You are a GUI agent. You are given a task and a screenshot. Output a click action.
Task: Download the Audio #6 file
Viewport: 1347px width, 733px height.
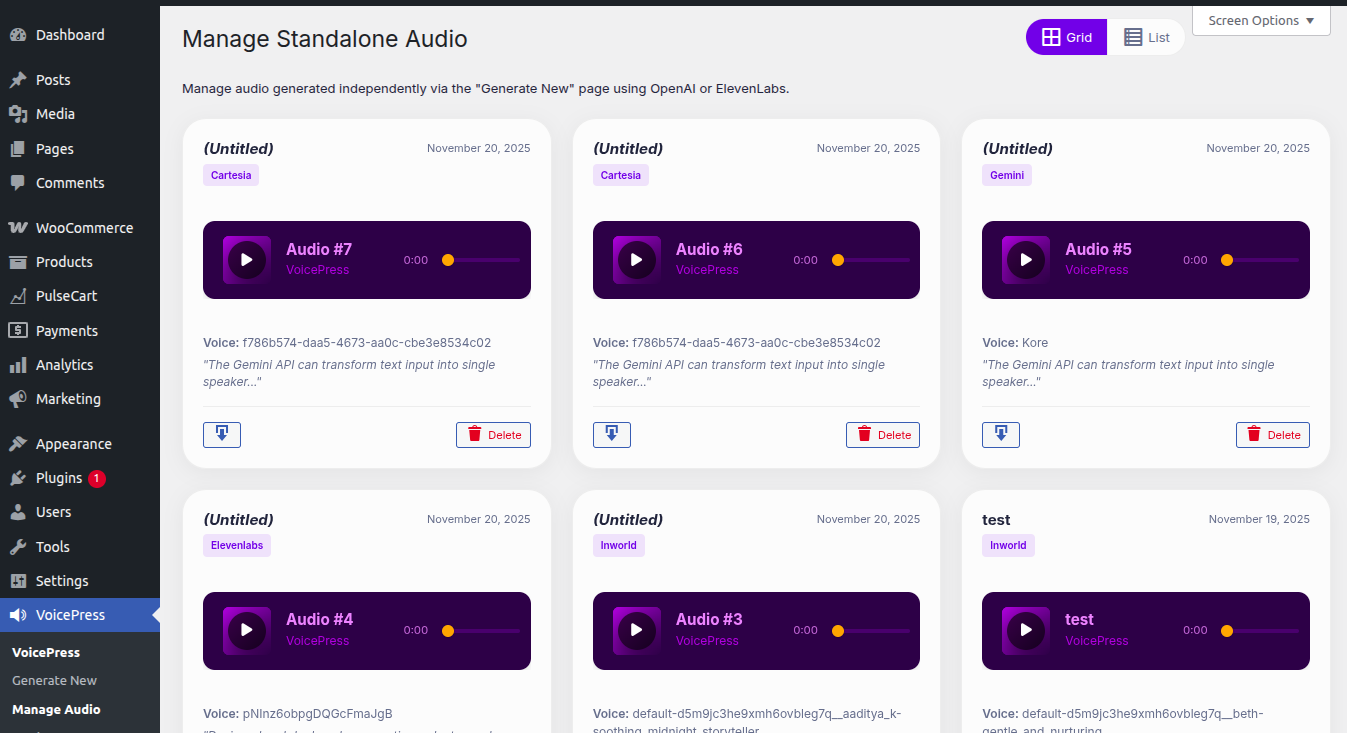pos(612,435)
